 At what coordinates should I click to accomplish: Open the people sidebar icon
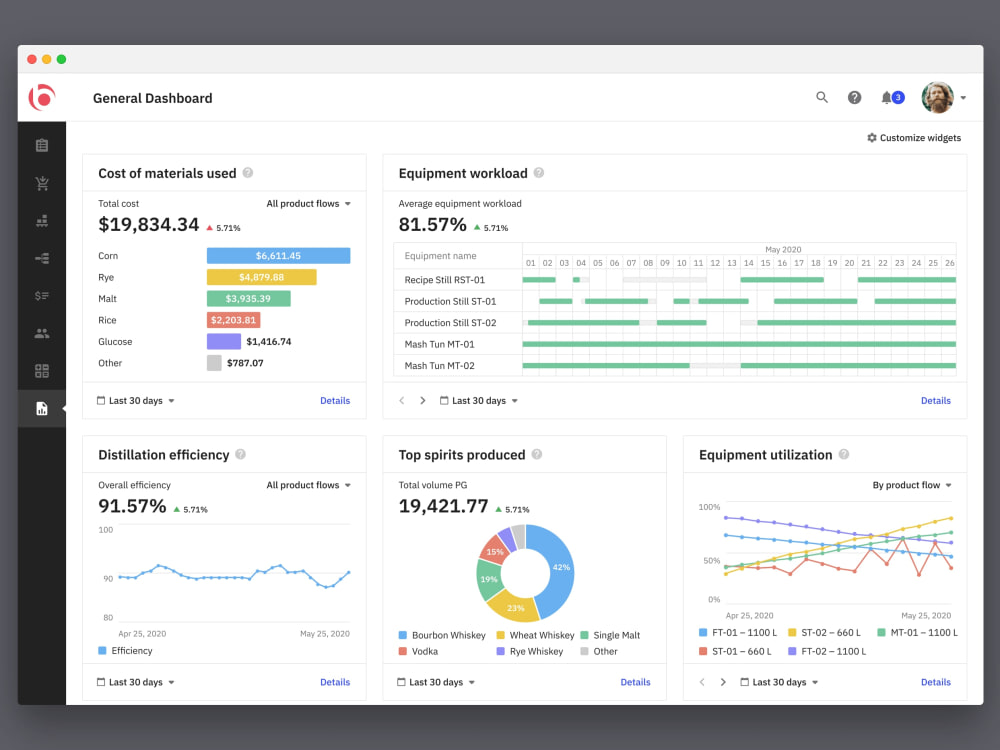pyautogui.click(x=42, y=333)
